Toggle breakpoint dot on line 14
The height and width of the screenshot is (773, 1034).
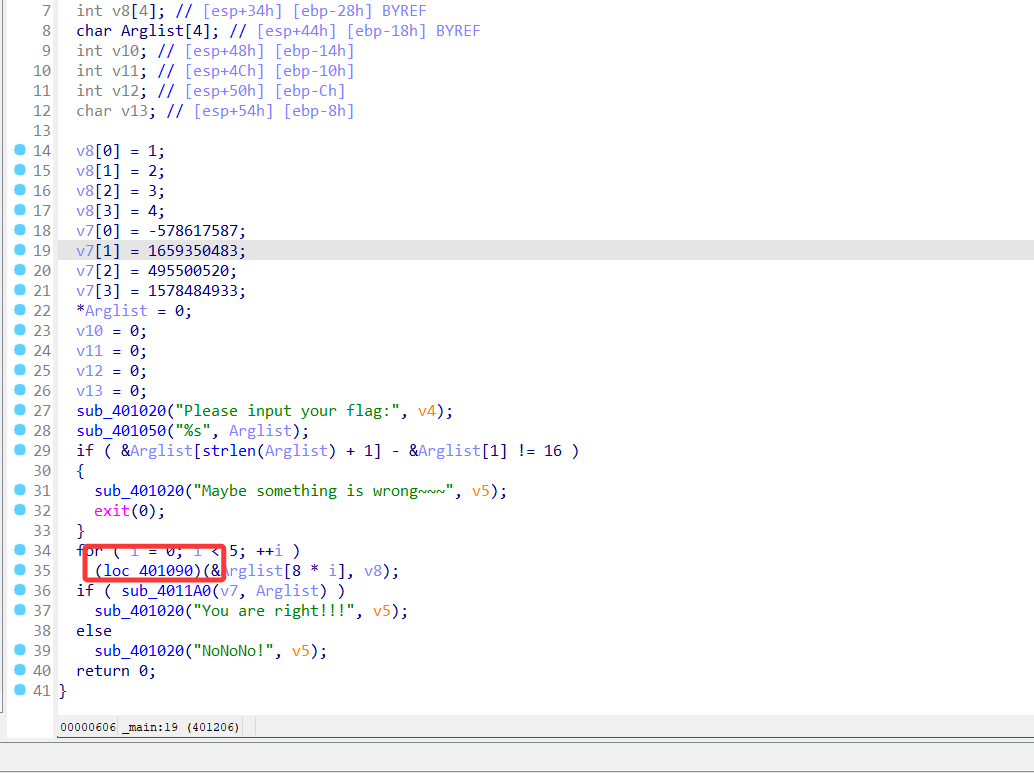[20, 150]
